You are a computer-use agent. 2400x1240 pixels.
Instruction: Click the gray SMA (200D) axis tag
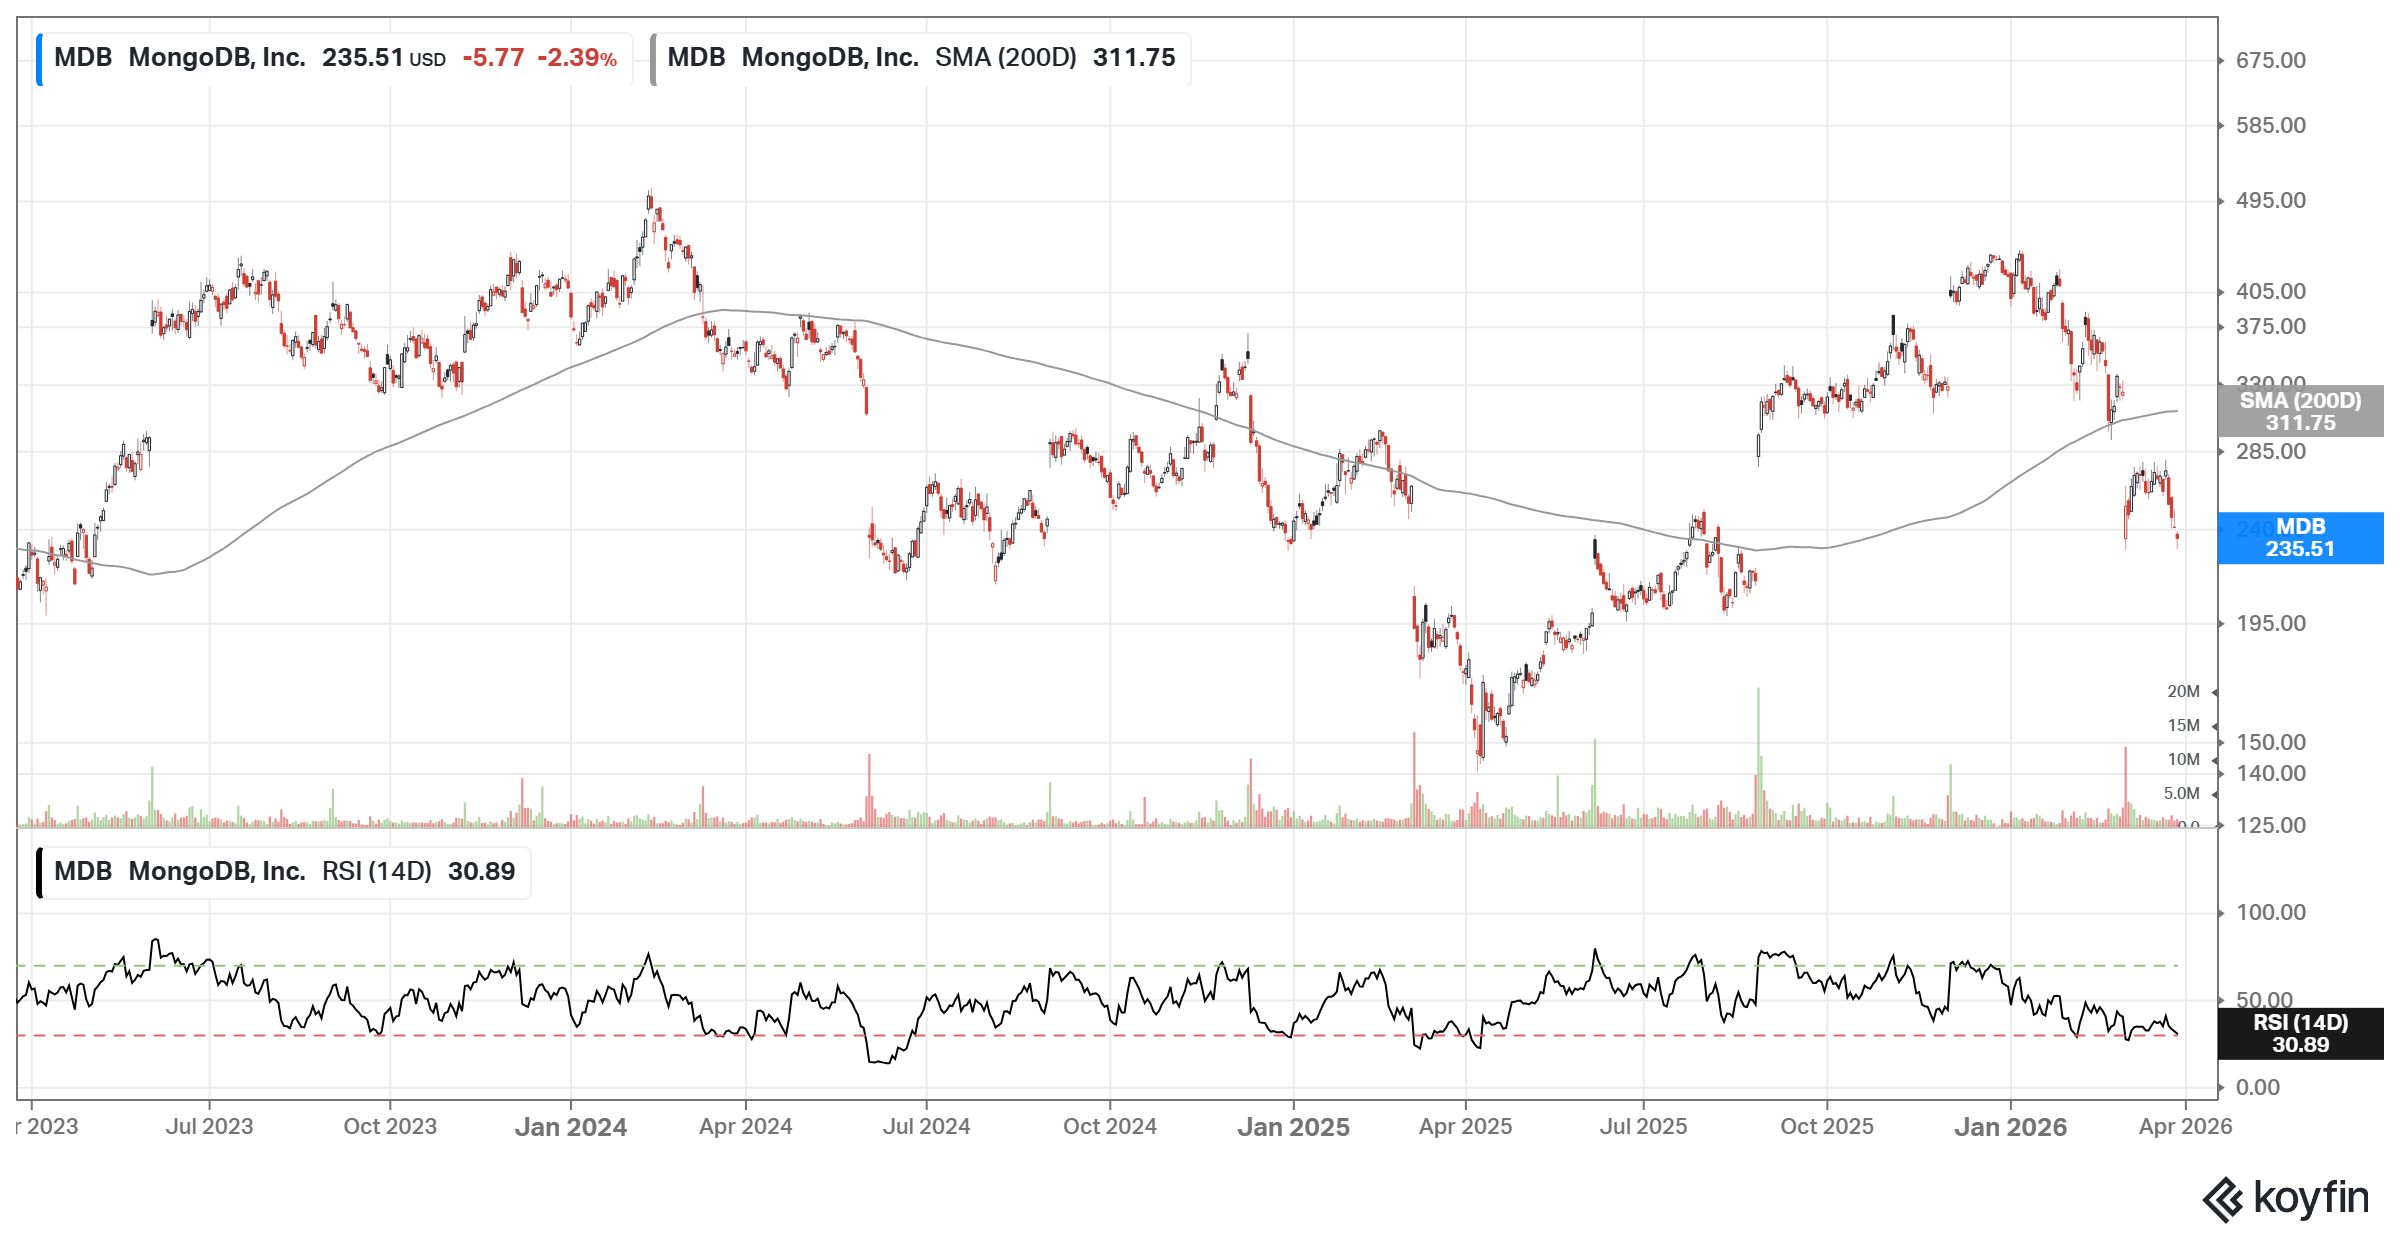(2299, 411)
